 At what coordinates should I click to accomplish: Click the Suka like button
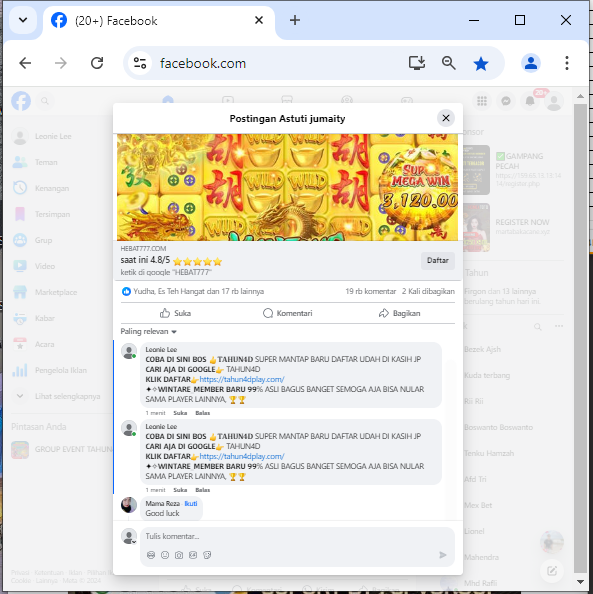click(175, 313)
